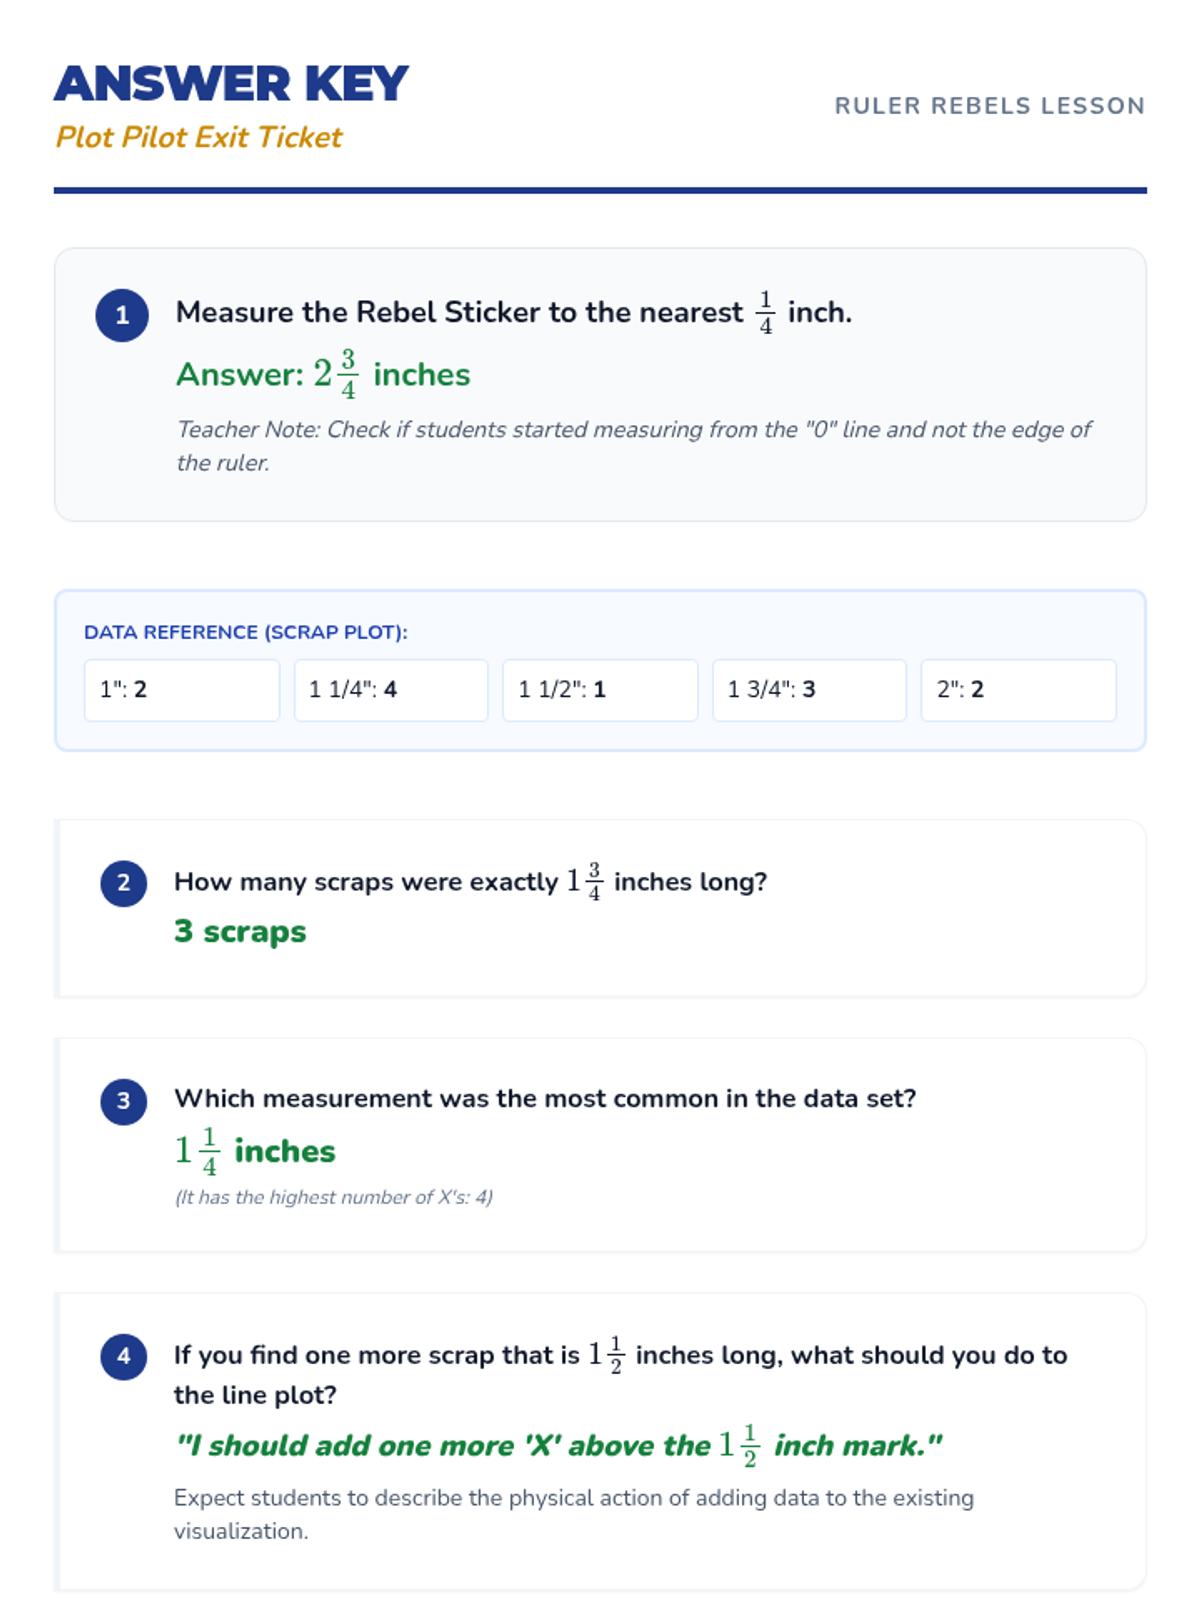1200x1600 pixels.
Task: Click the Teacher Note about the "0" line
Action: [633, 445]
